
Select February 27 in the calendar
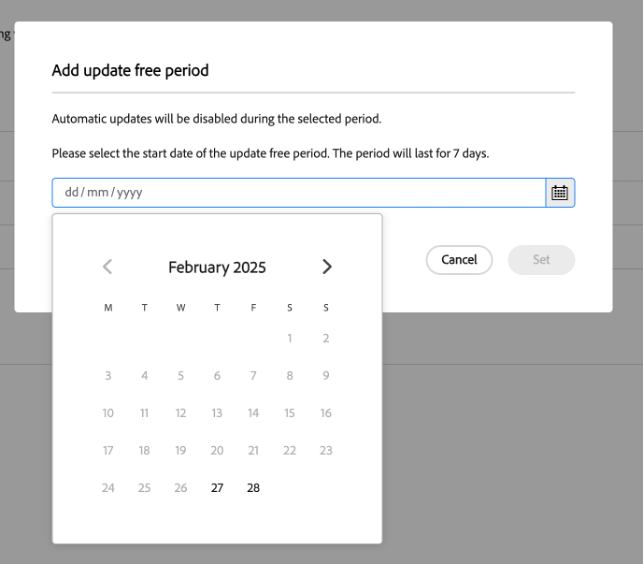click(217, 488)
